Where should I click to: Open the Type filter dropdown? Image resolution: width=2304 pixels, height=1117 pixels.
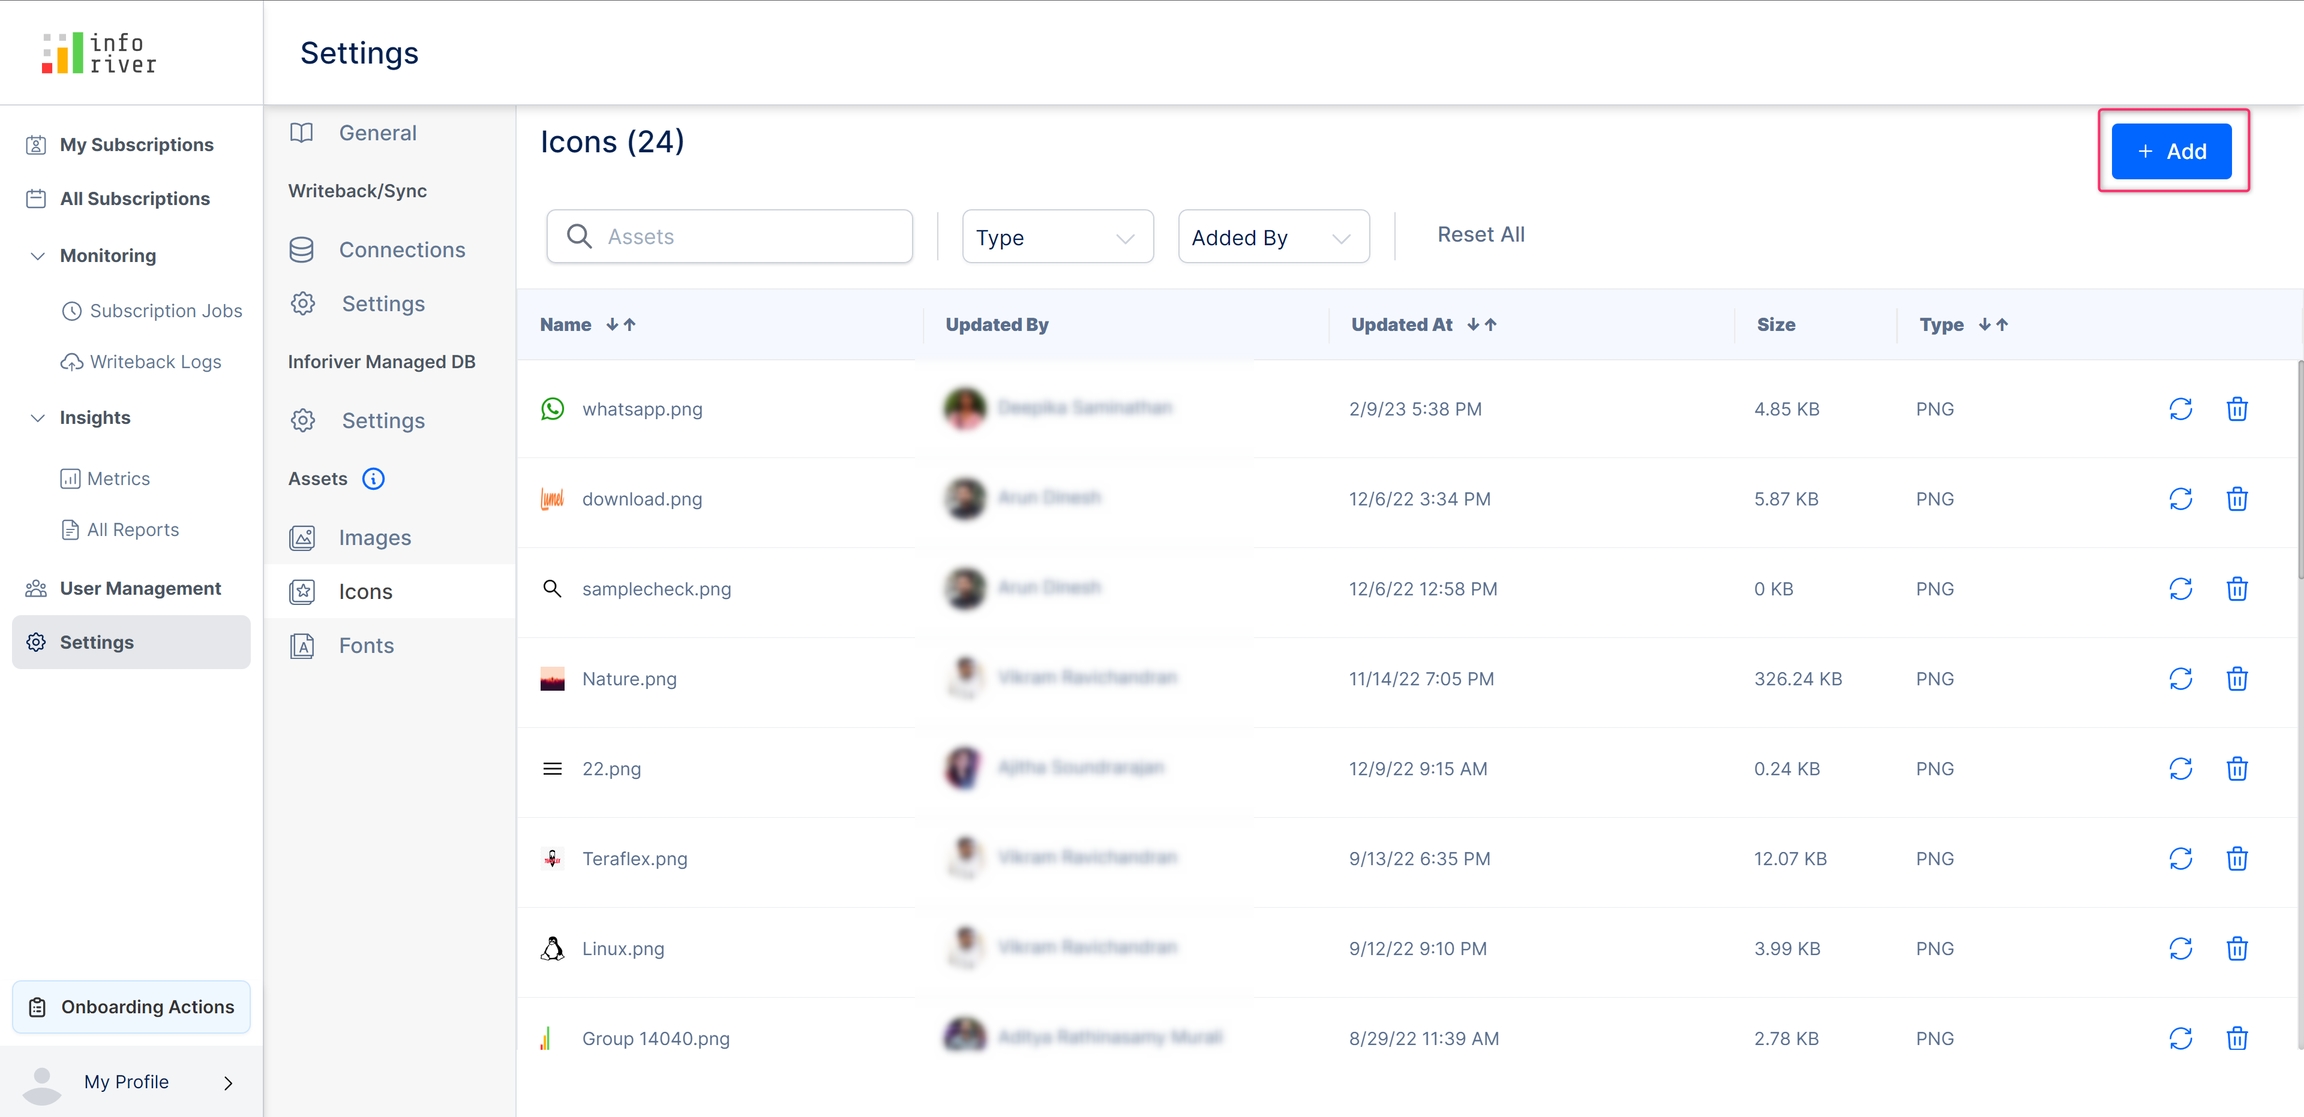coord(1057,237)
